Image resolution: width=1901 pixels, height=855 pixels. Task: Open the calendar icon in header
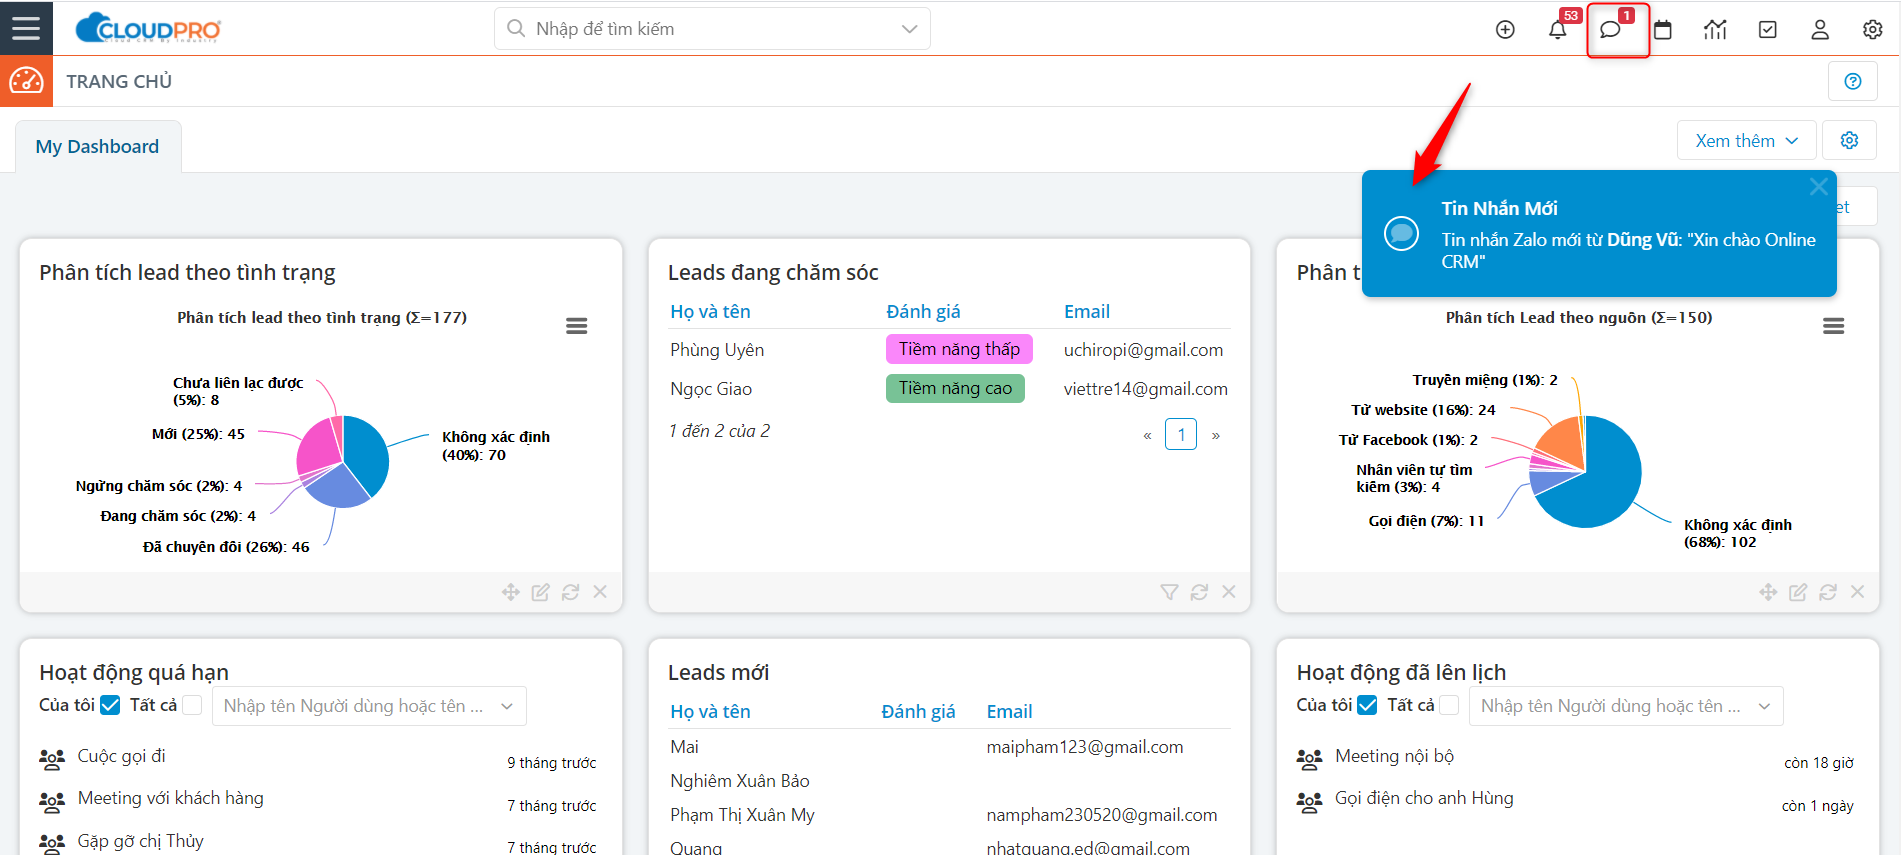tap(1663, 30)
